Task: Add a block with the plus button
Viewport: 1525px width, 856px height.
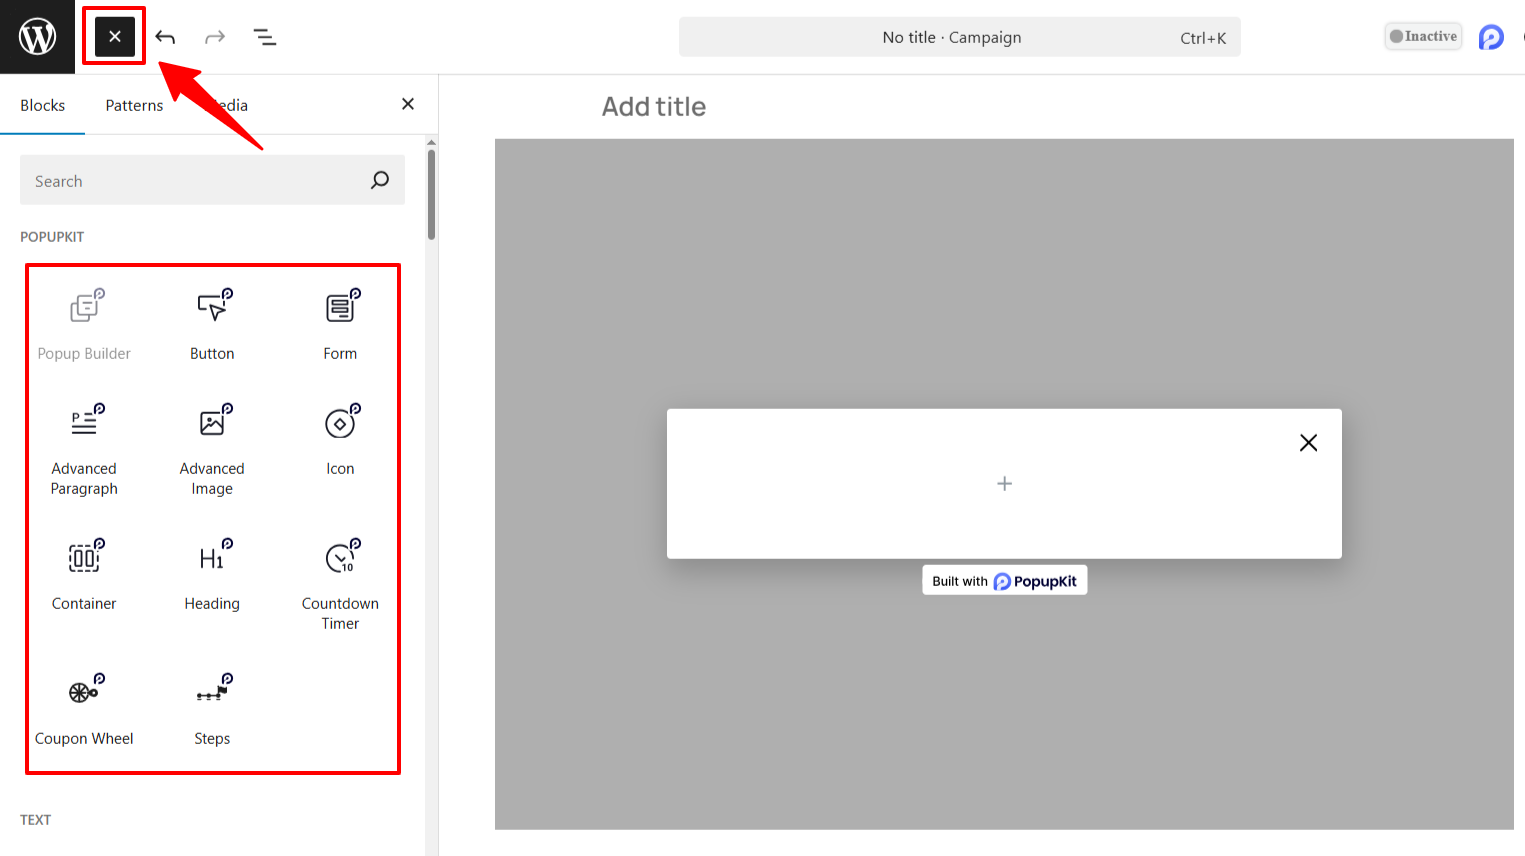Action: (x=1005, y=484)
